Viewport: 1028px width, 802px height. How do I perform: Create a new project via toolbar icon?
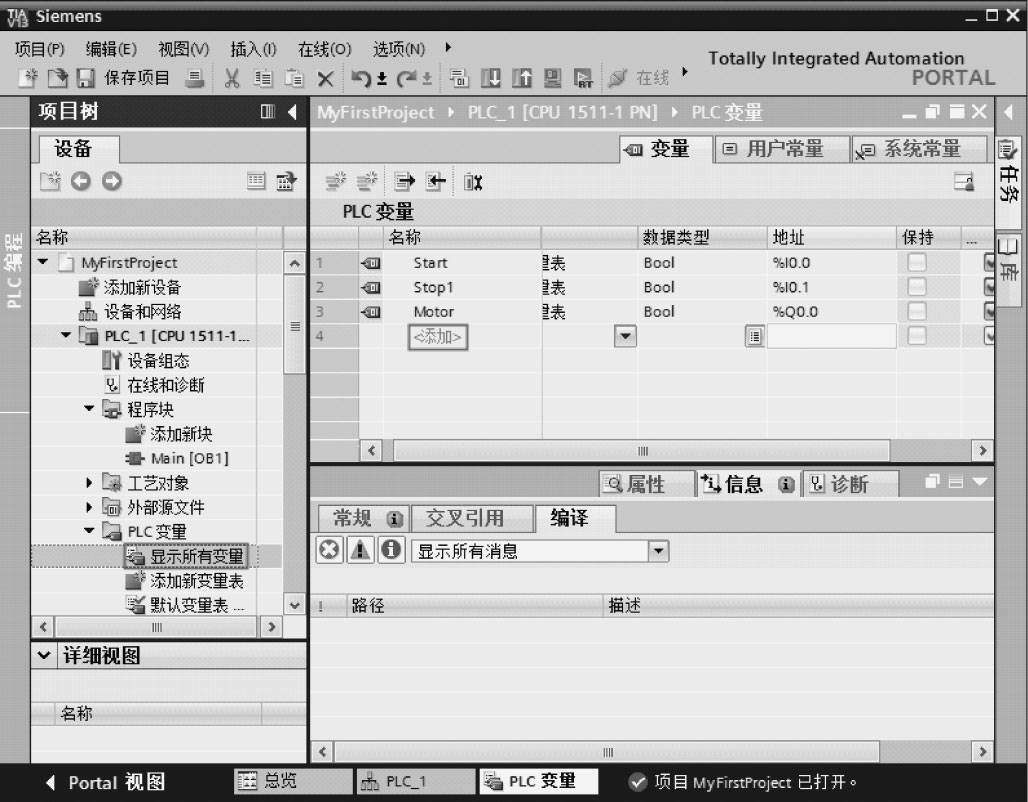pos(28,78)
